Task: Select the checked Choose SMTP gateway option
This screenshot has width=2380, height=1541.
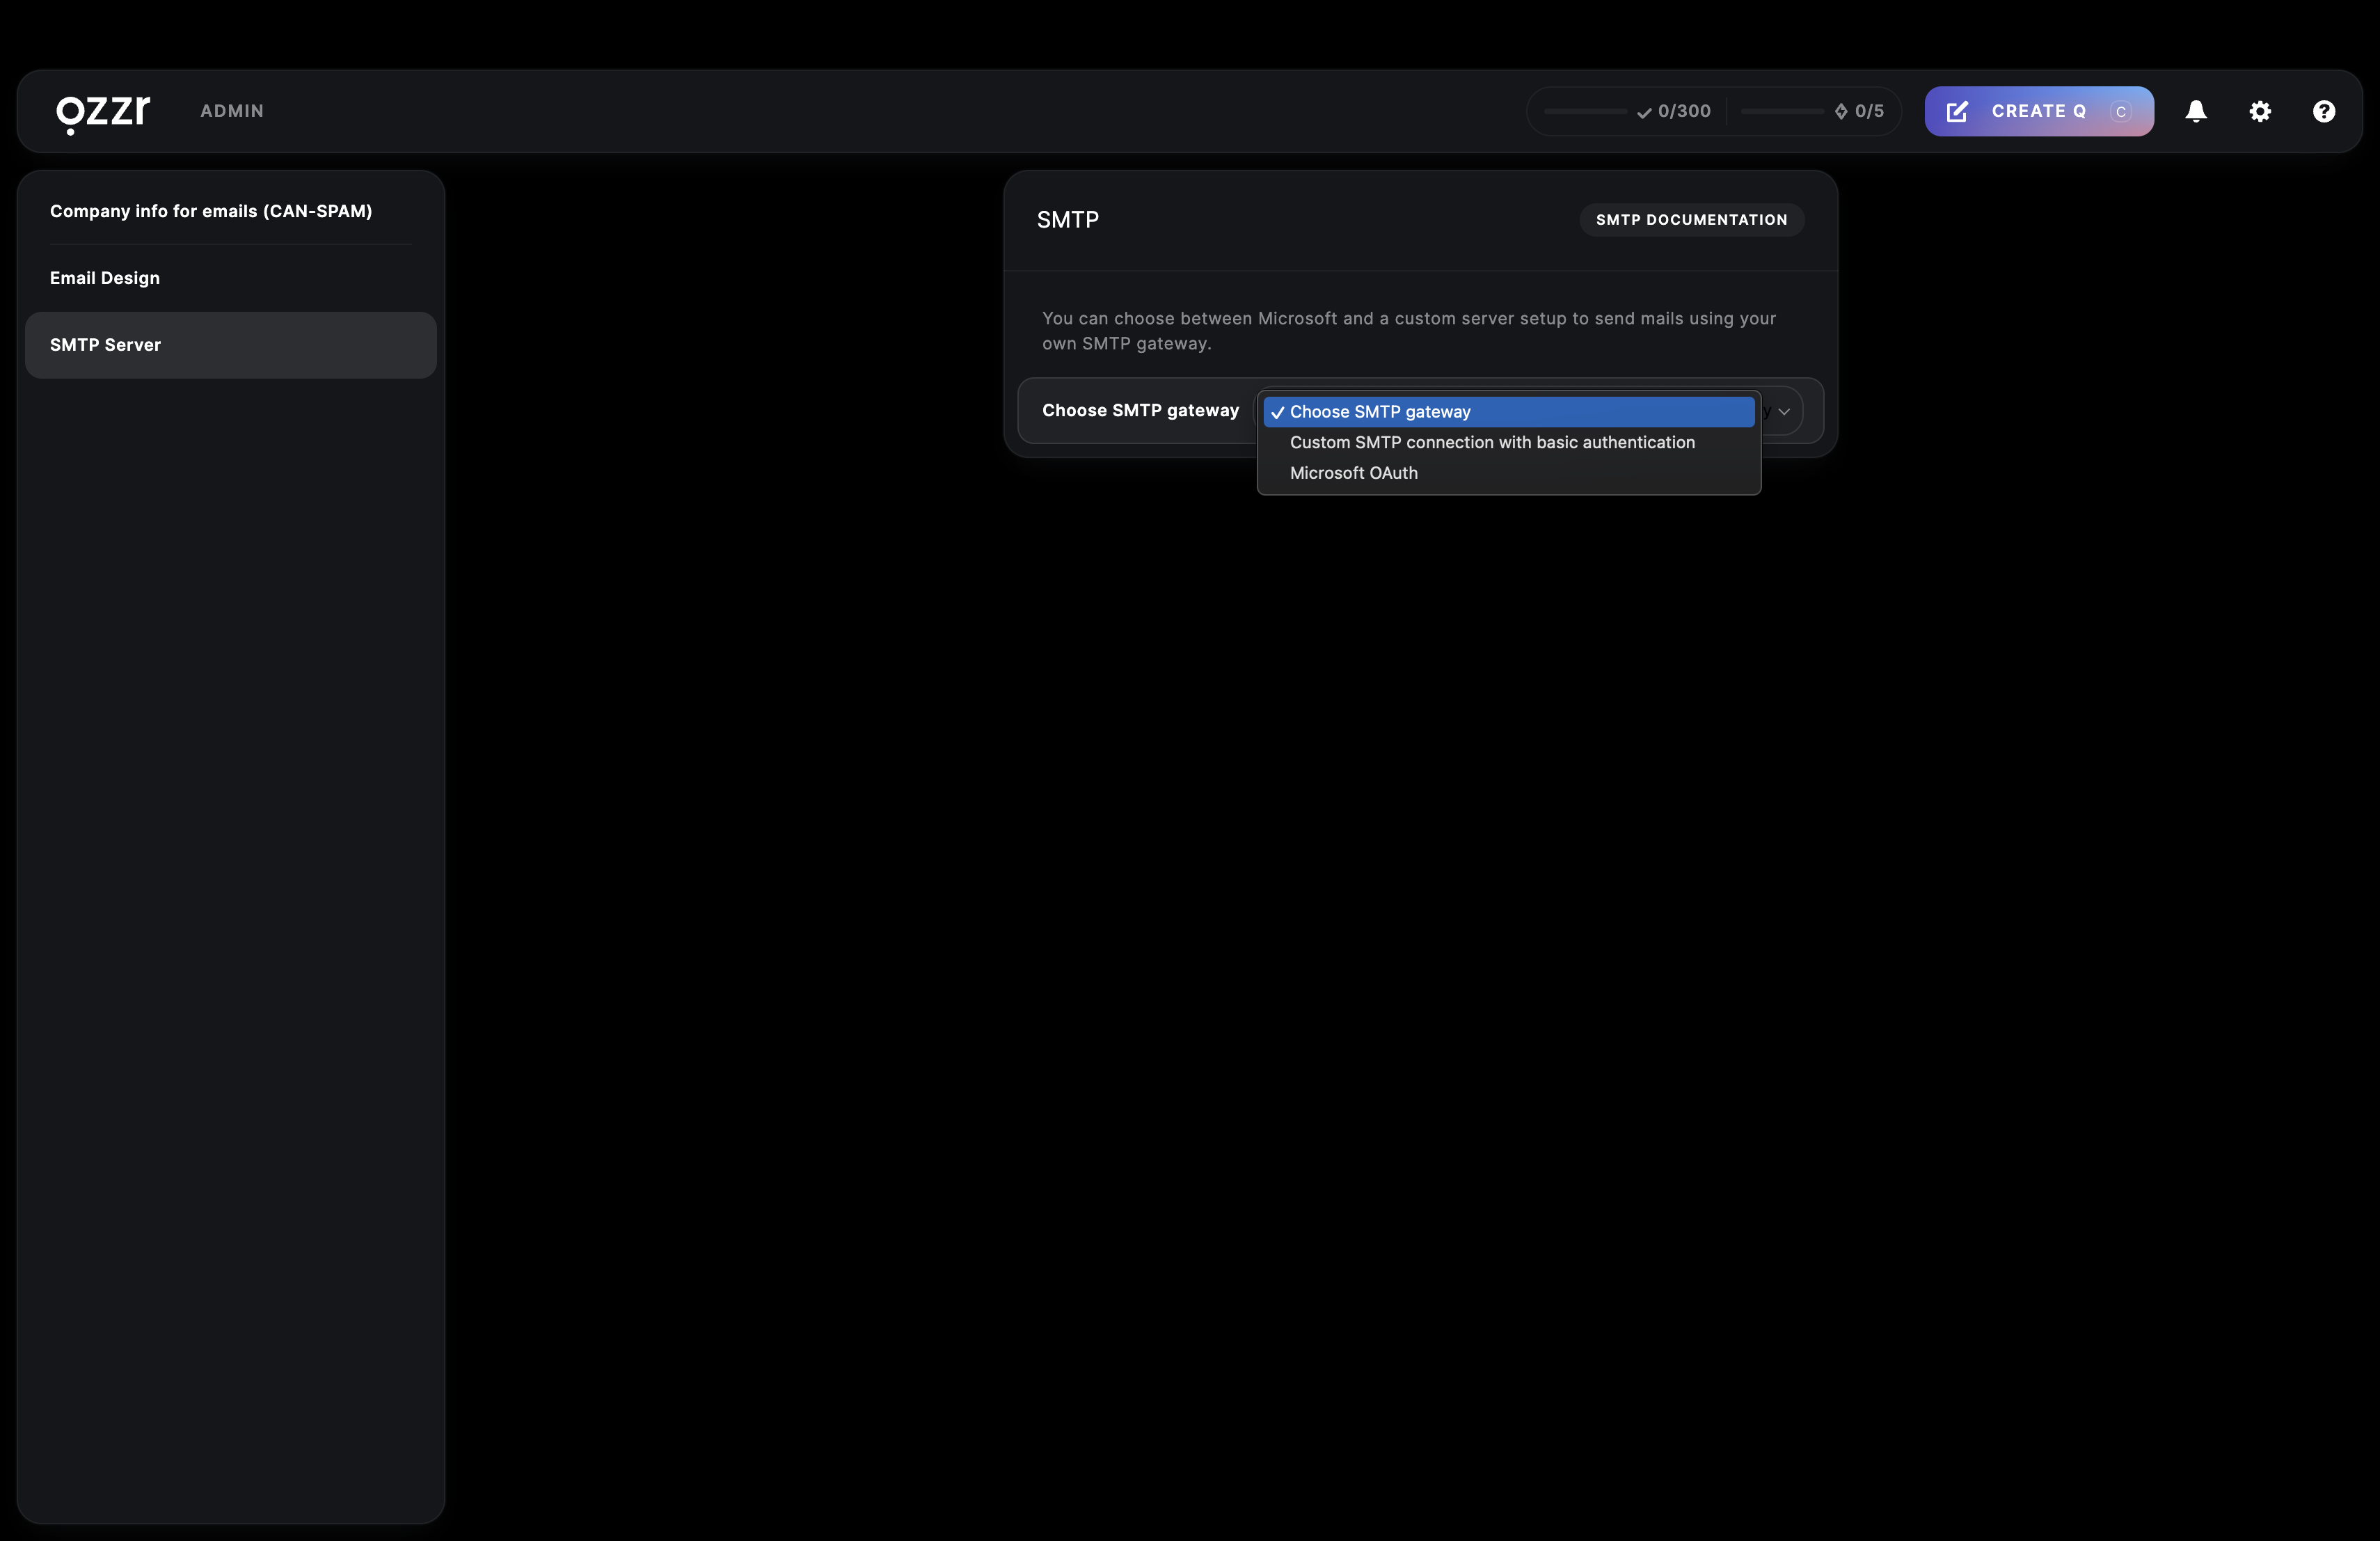Action: pos(1380,412)
